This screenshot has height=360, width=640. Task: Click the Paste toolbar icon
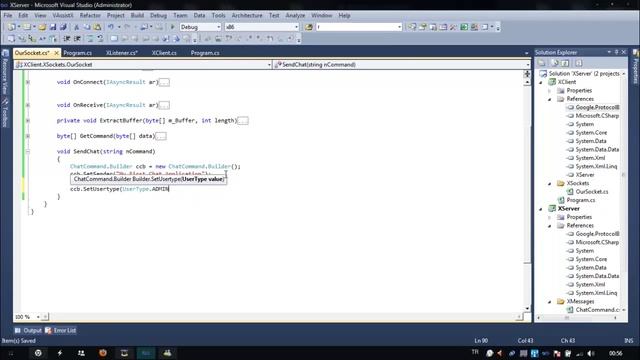click(x=97, y=27)
